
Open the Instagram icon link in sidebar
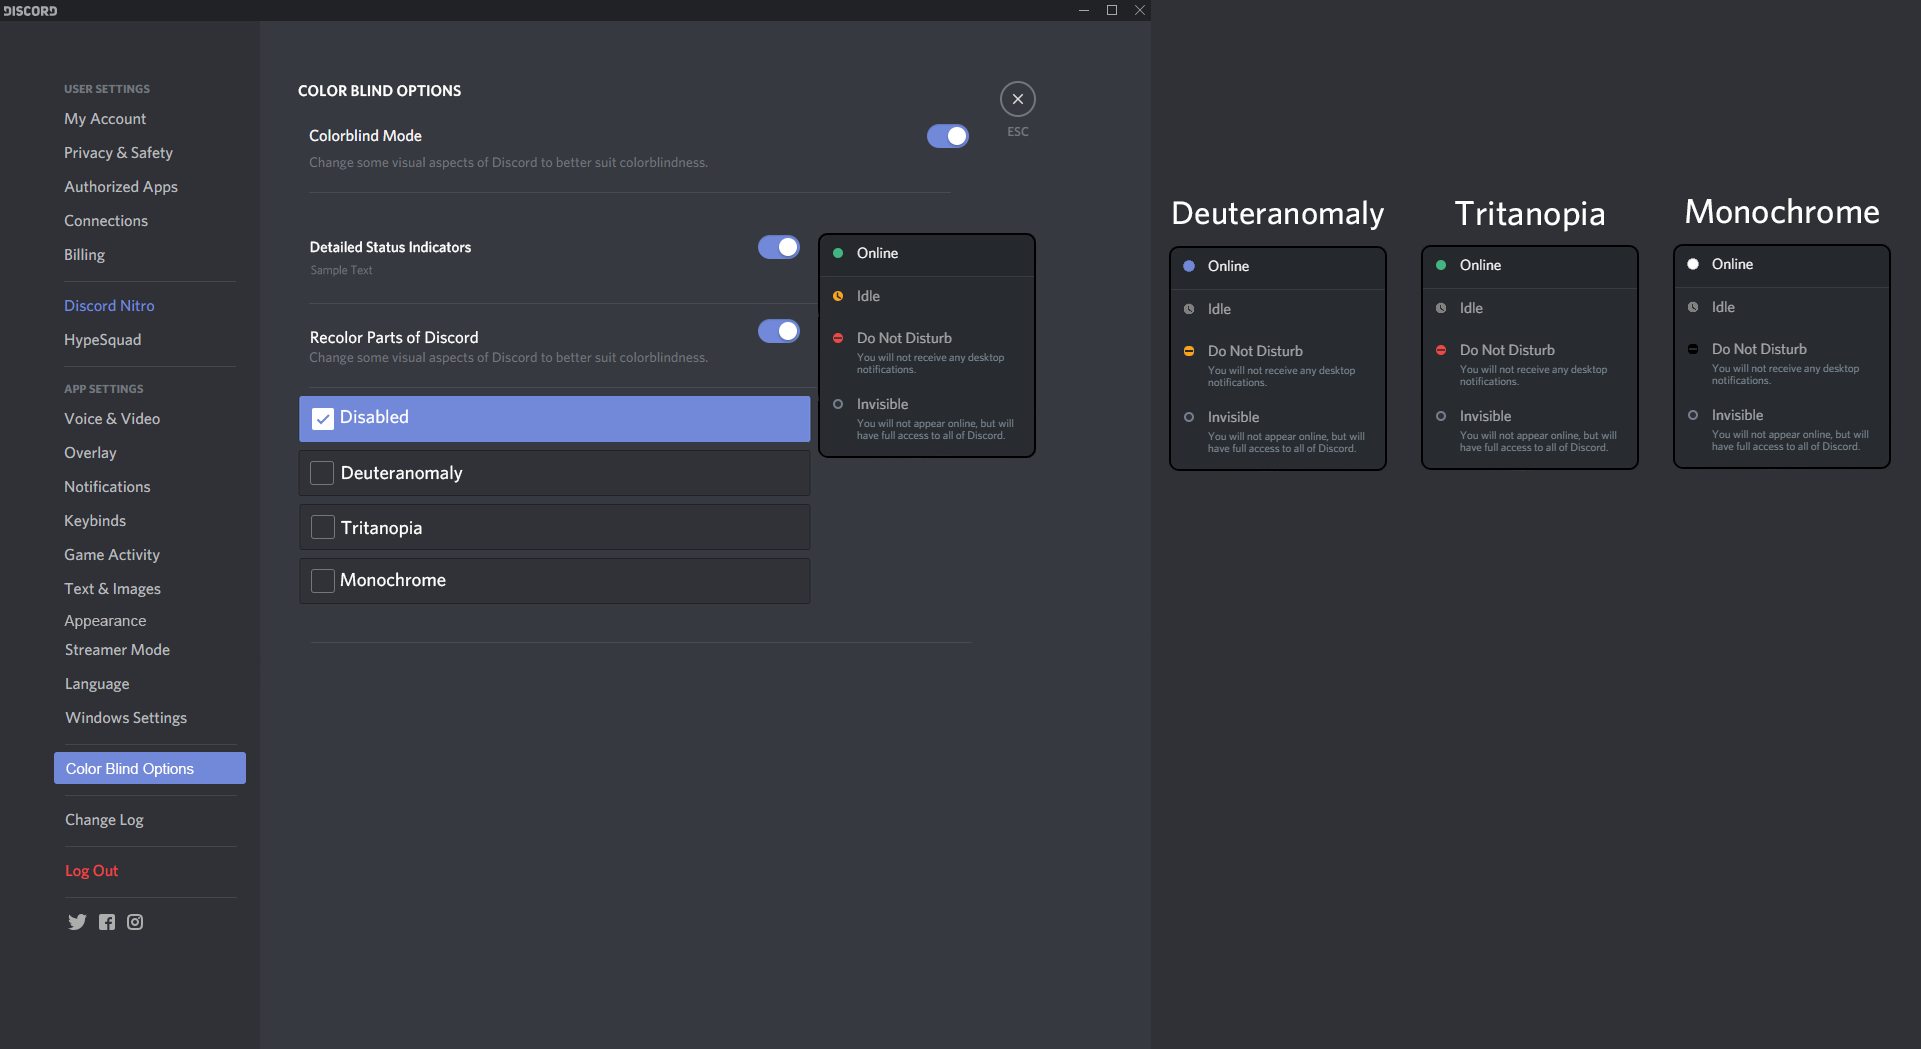click(135, 922)
